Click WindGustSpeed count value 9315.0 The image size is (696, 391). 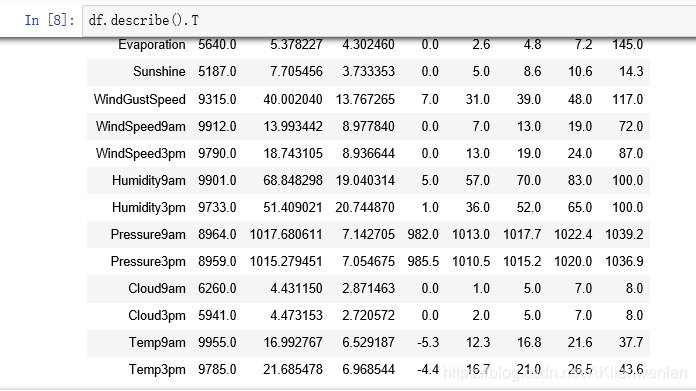(x=217, y=99)
